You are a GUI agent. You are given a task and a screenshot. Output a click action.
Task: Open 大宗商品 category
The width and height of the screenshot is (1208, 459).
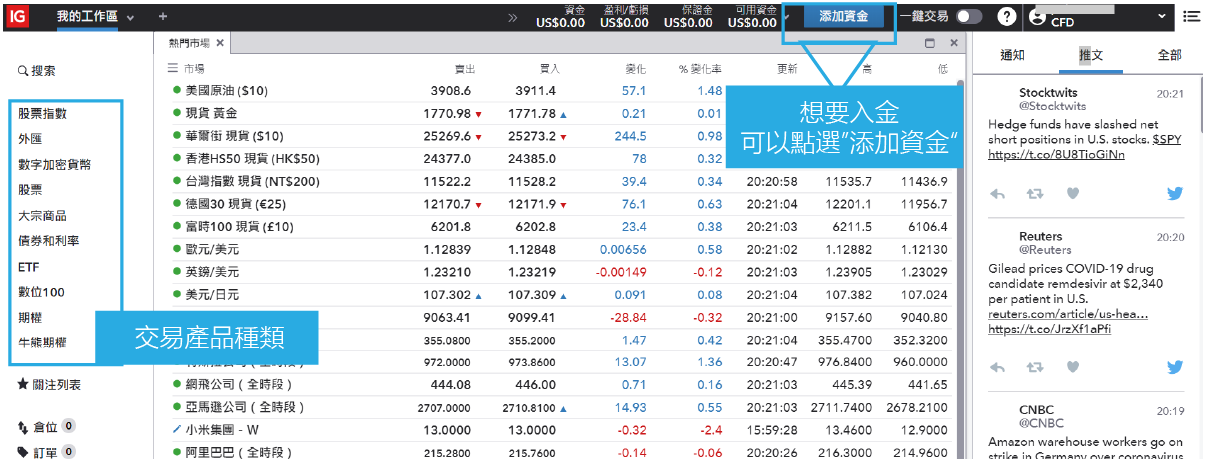tap(42, 215)
